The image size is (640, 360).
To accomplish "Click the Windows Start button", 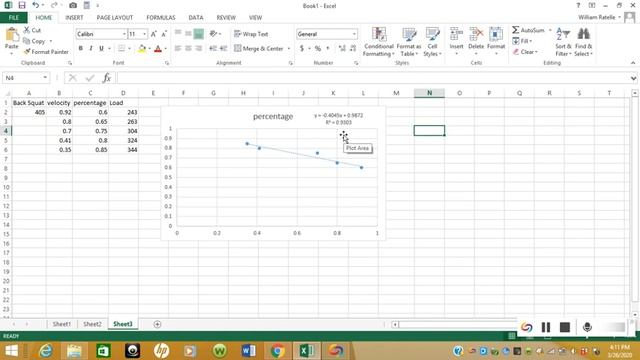I will (x=11, y=351).
